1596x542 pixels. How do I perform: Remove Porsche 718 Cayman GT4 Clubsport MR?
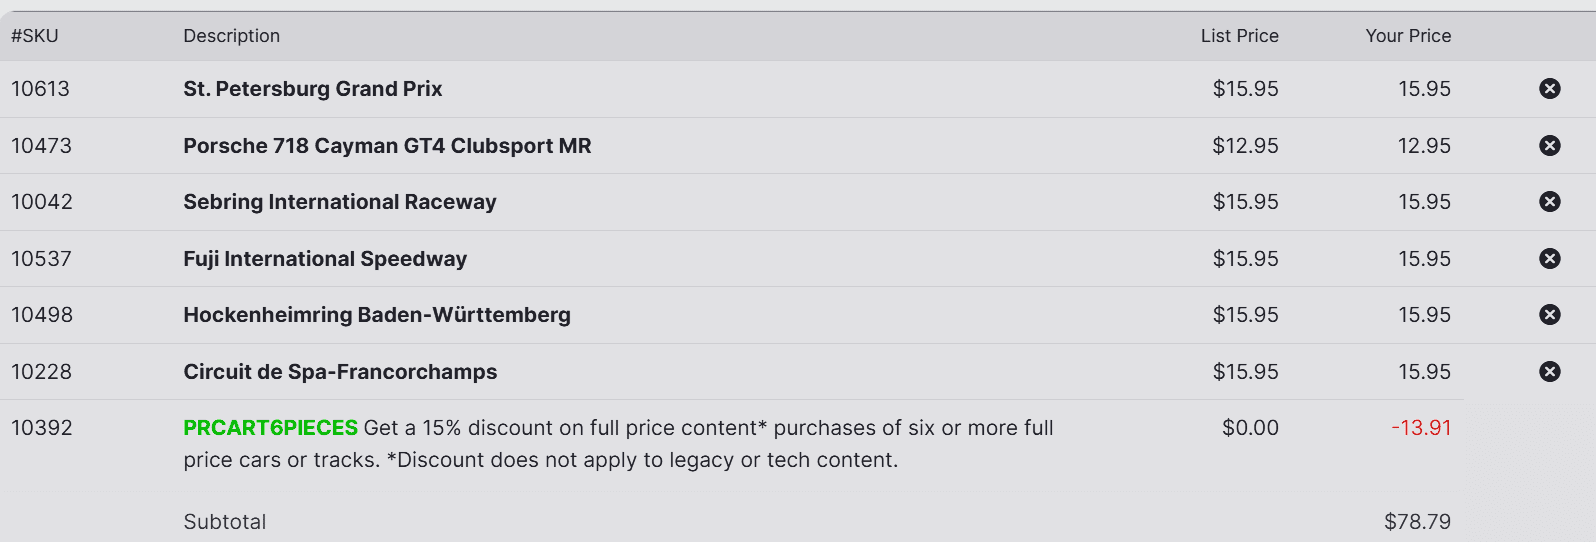[1550, 146]
